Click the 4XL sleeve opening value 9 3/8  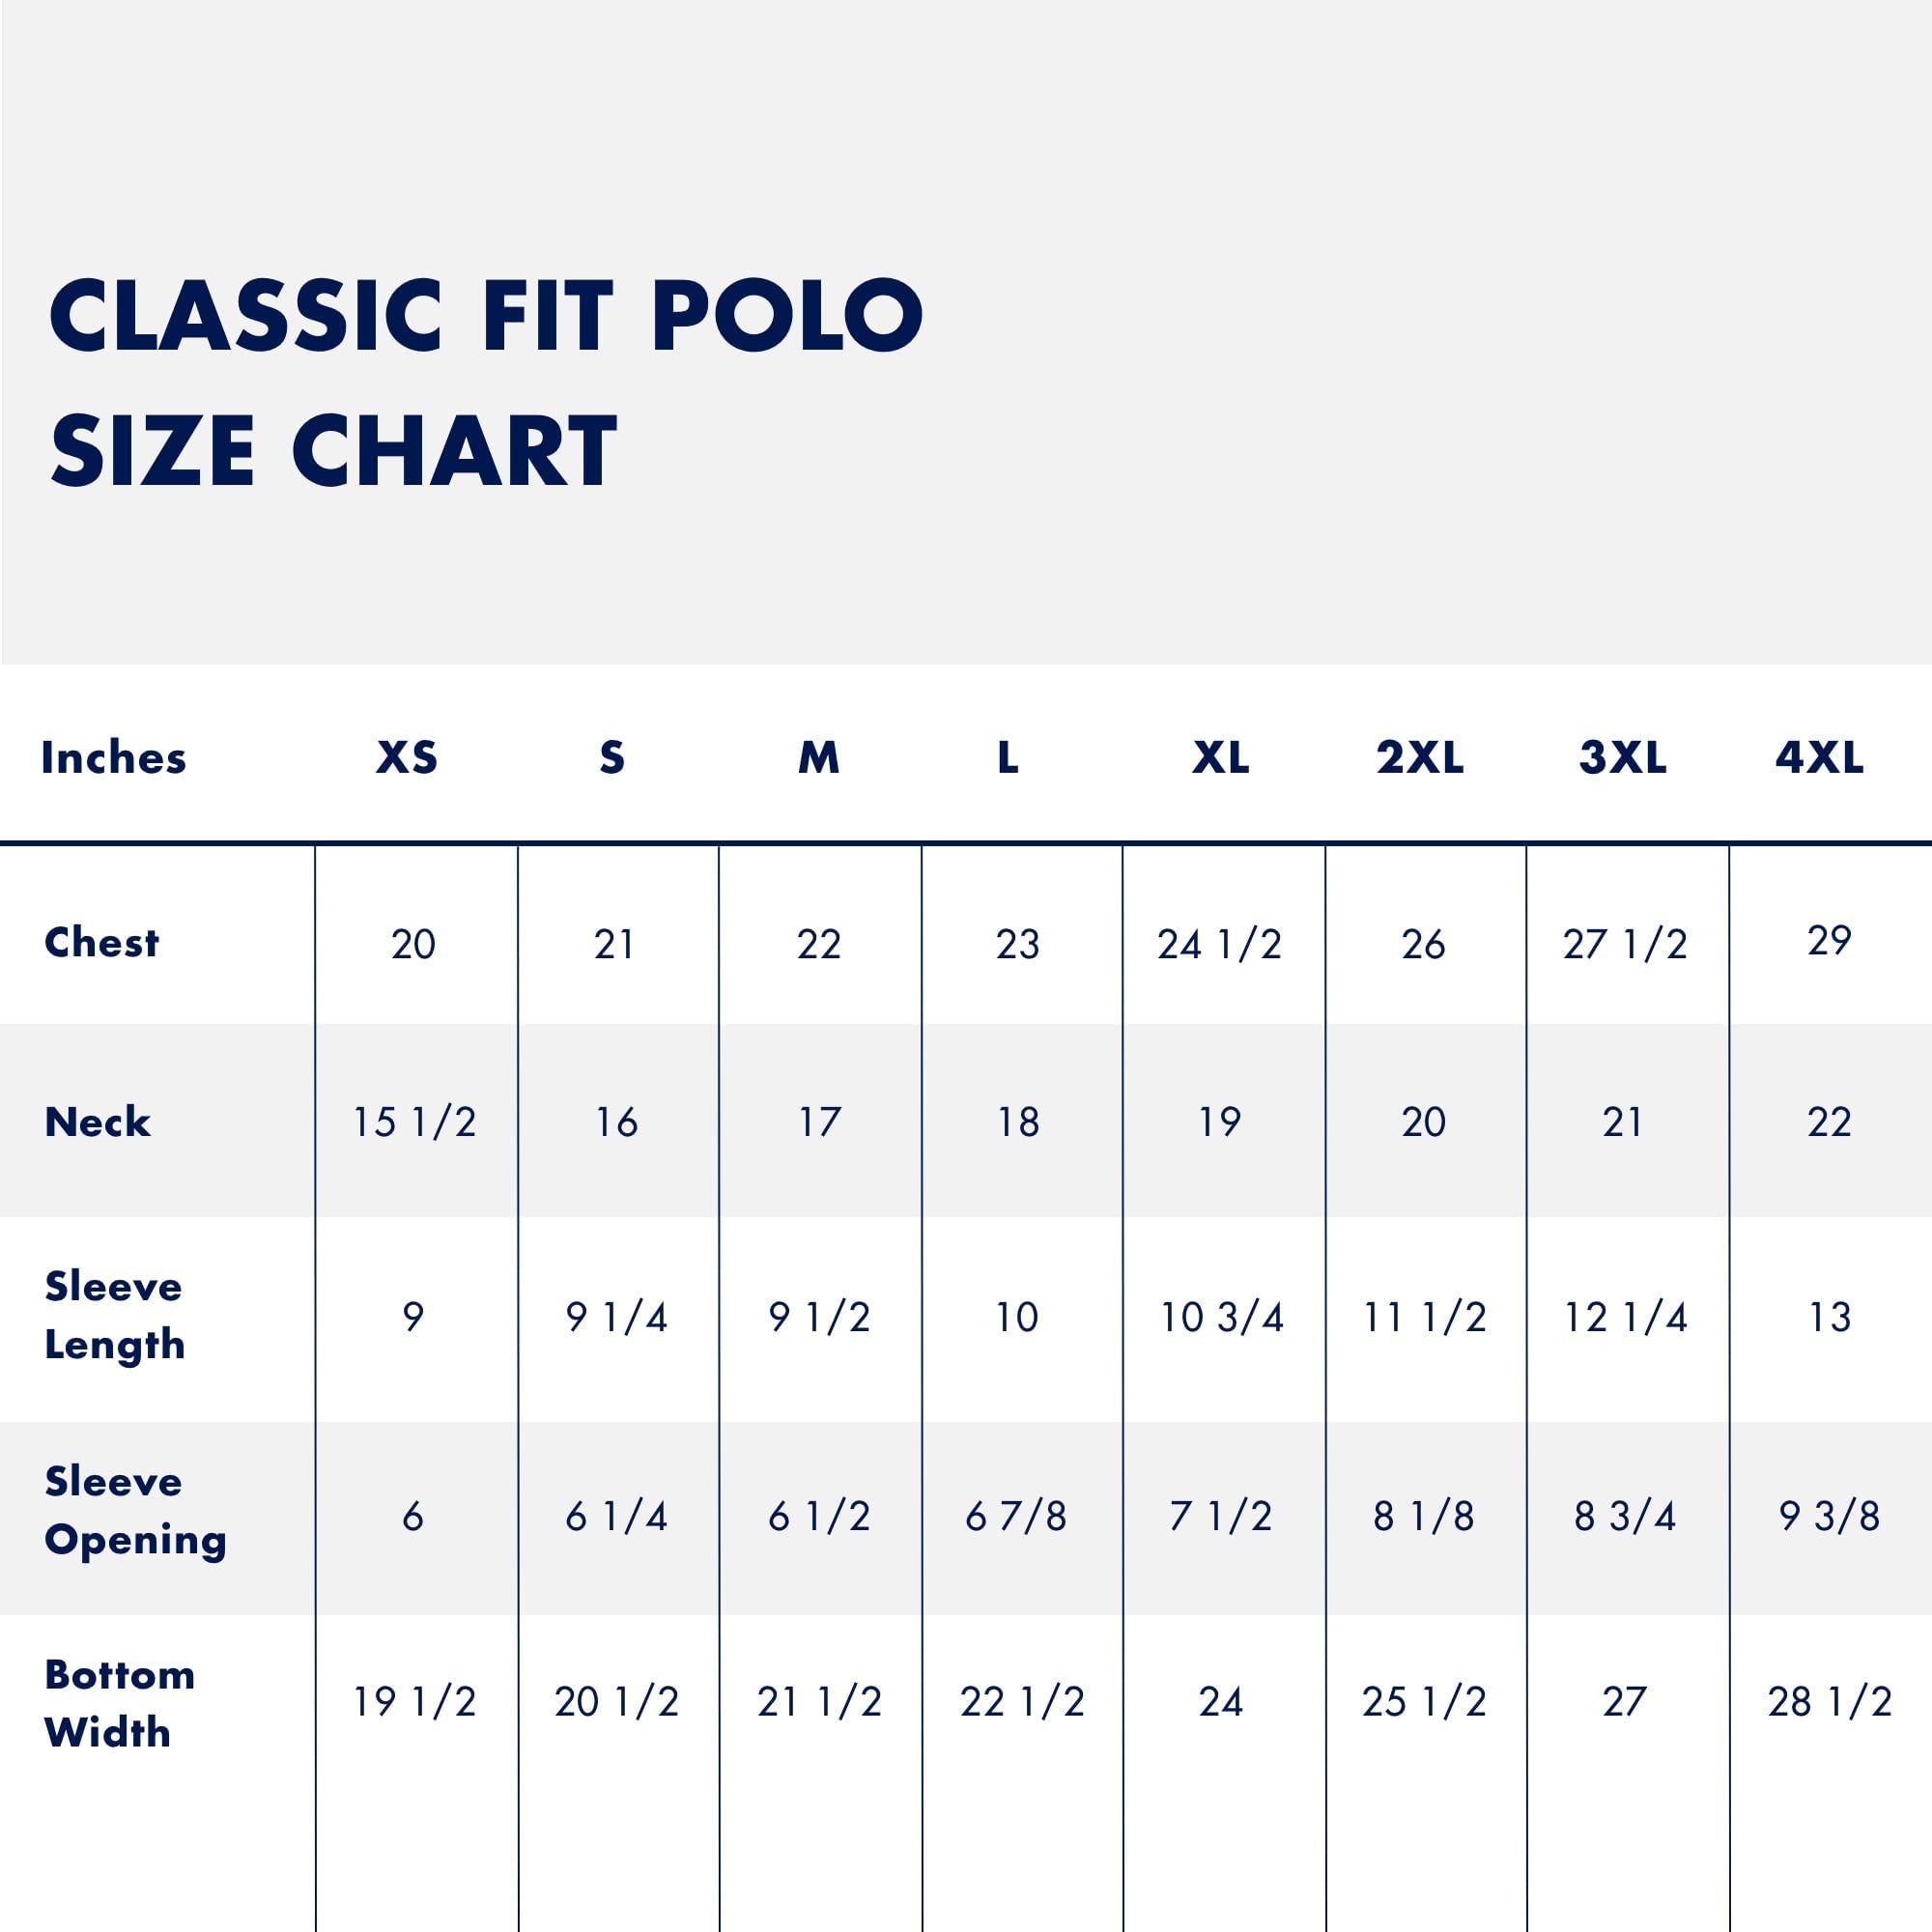point(1829,1517)
